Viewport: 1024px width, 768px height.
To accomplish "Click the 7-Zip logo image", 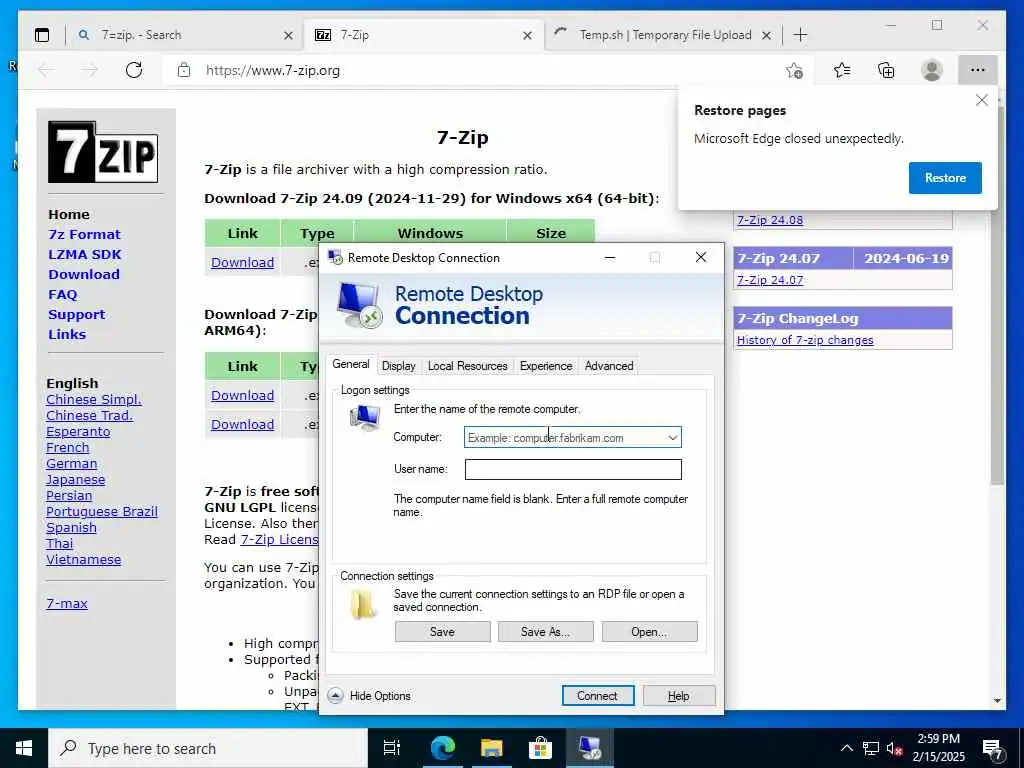I will (x=103, y=152).
